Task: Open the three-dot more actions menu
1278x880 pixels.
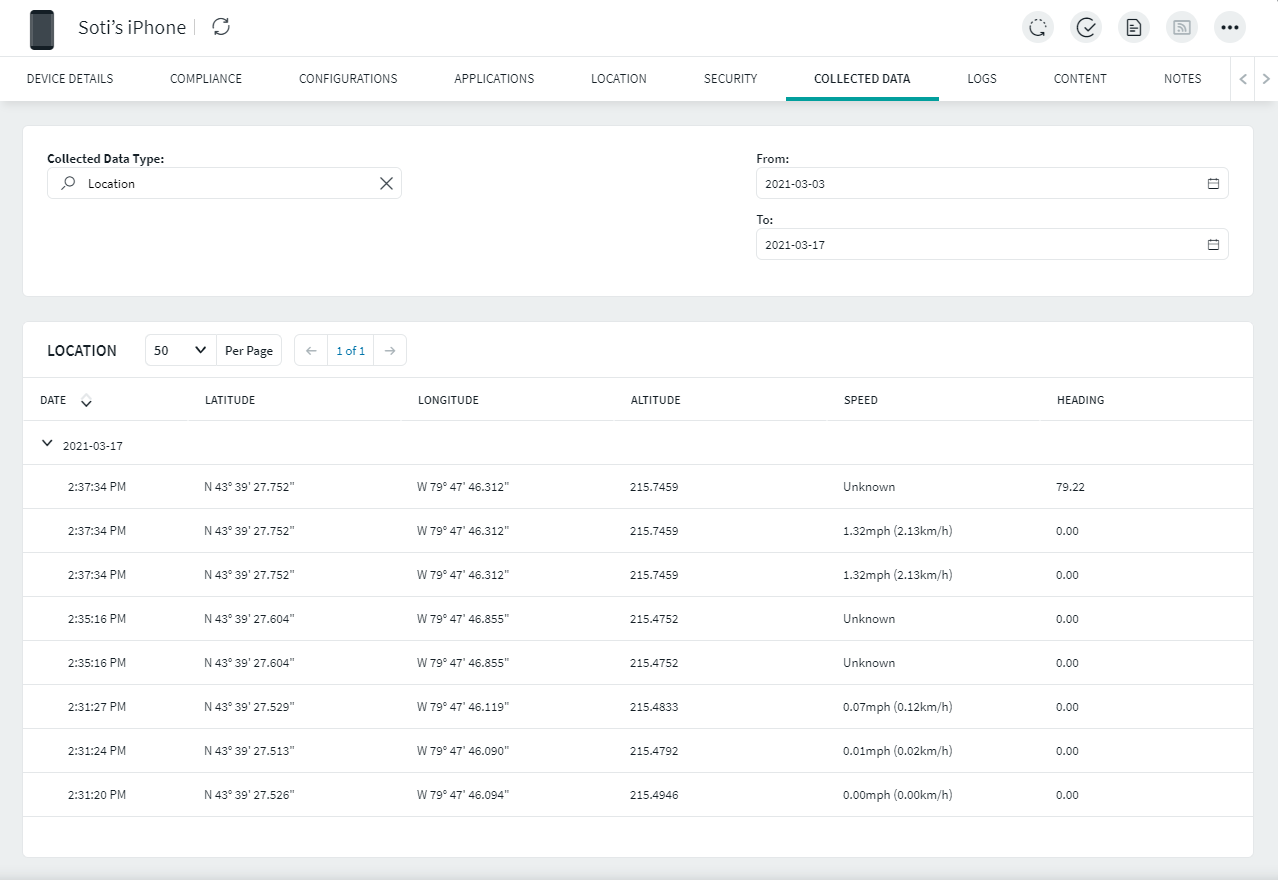Action: (1229, 28)
